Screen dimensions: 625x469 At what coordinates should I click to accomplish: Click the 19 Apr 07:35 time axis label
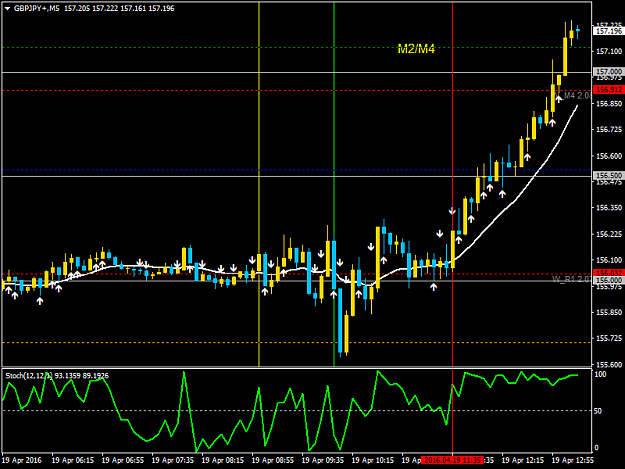click(173, 460)
